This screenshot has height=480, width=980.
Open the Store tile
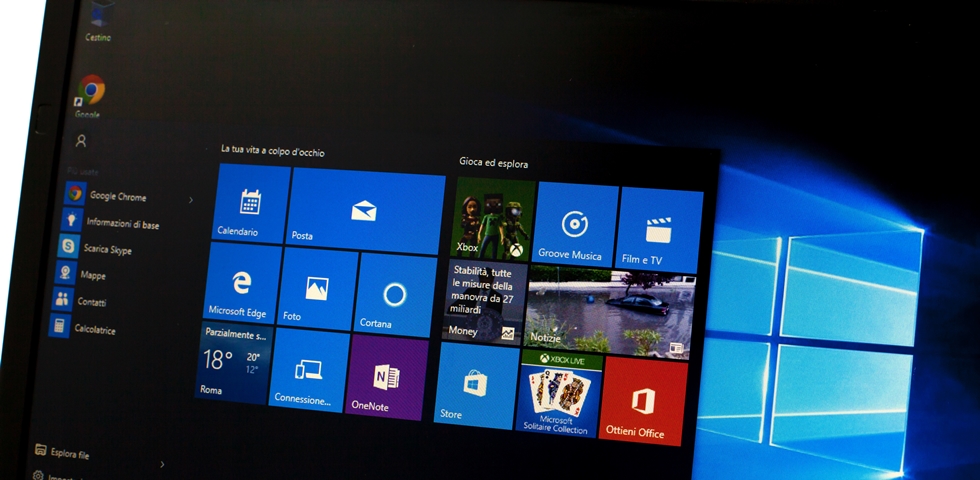[x=475, y=386]
